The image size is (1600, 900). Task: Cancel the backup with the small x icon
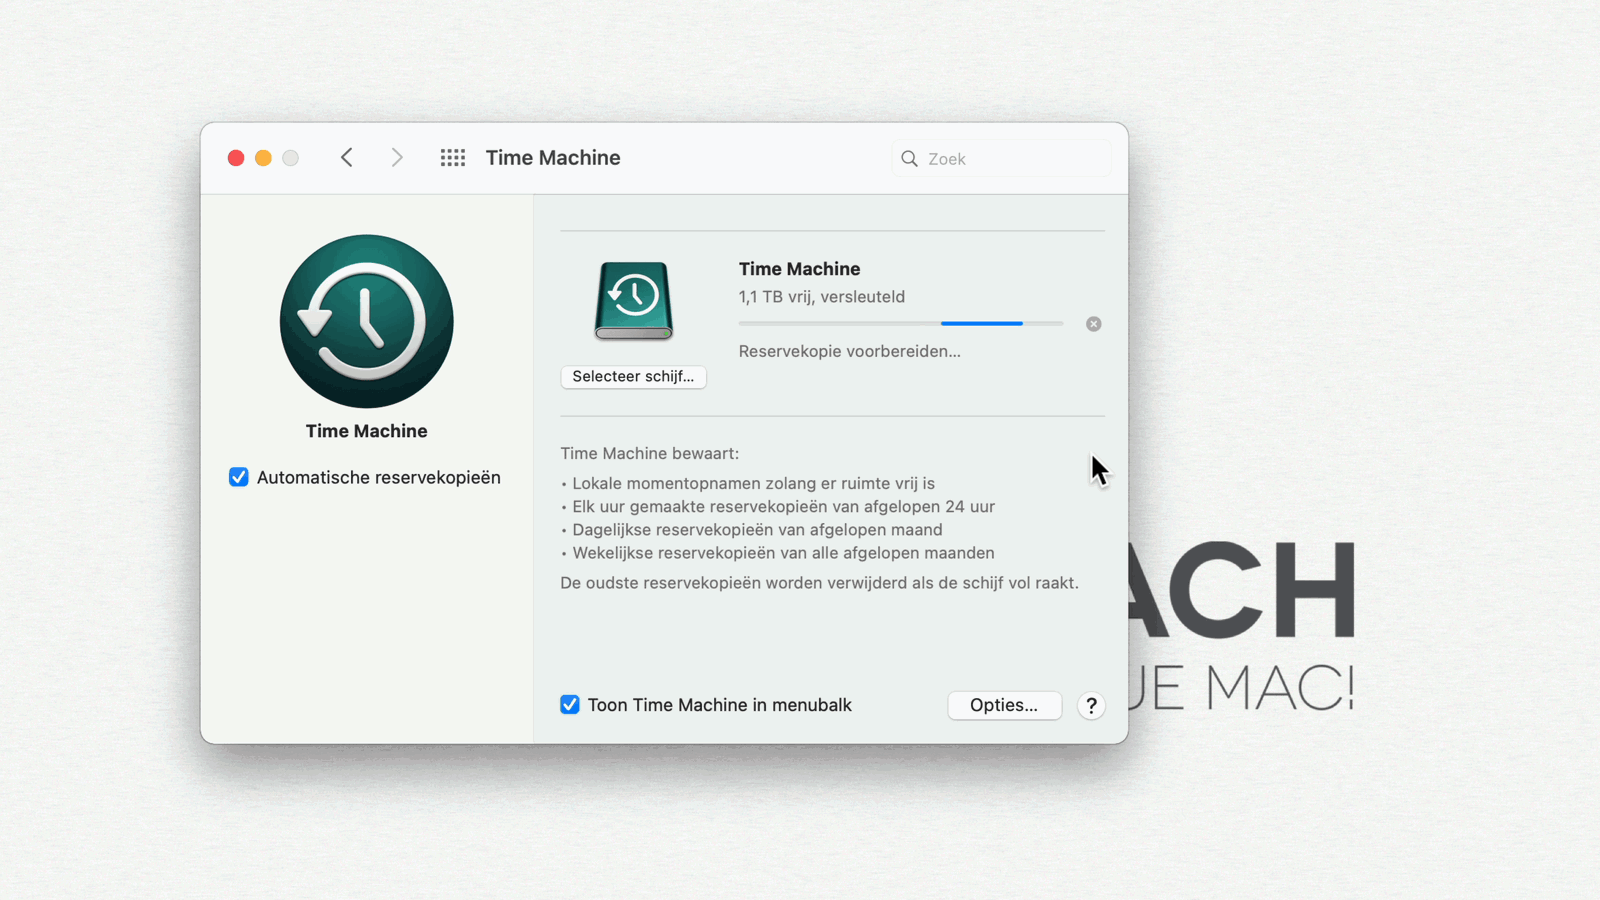tap(1094, 324)
